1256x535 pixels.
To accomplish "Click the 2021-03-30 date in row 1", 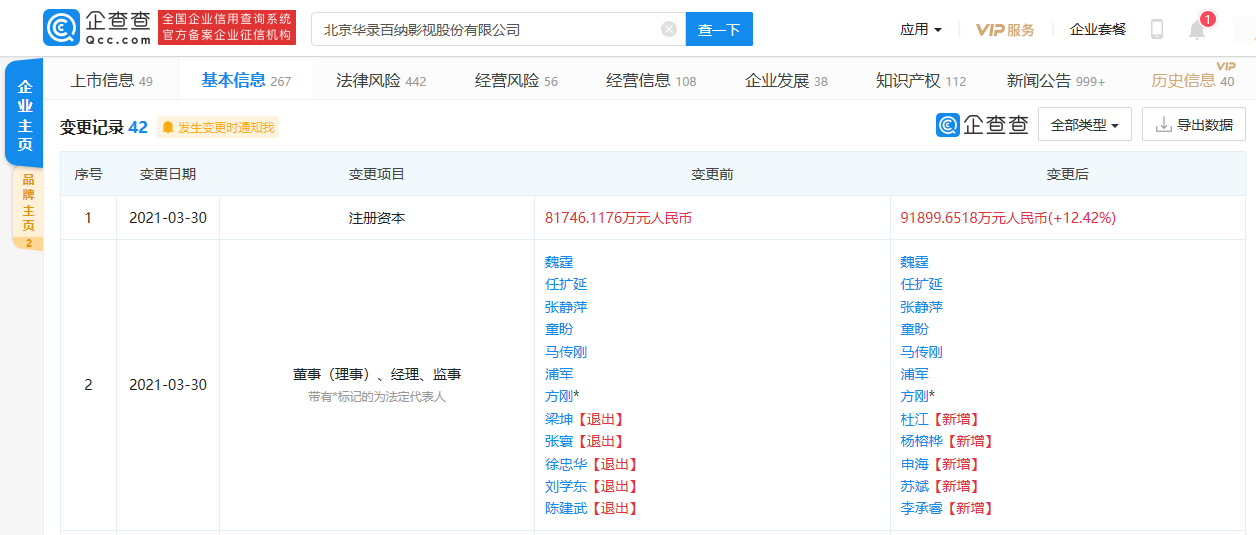I will click(x=168, y=217).
